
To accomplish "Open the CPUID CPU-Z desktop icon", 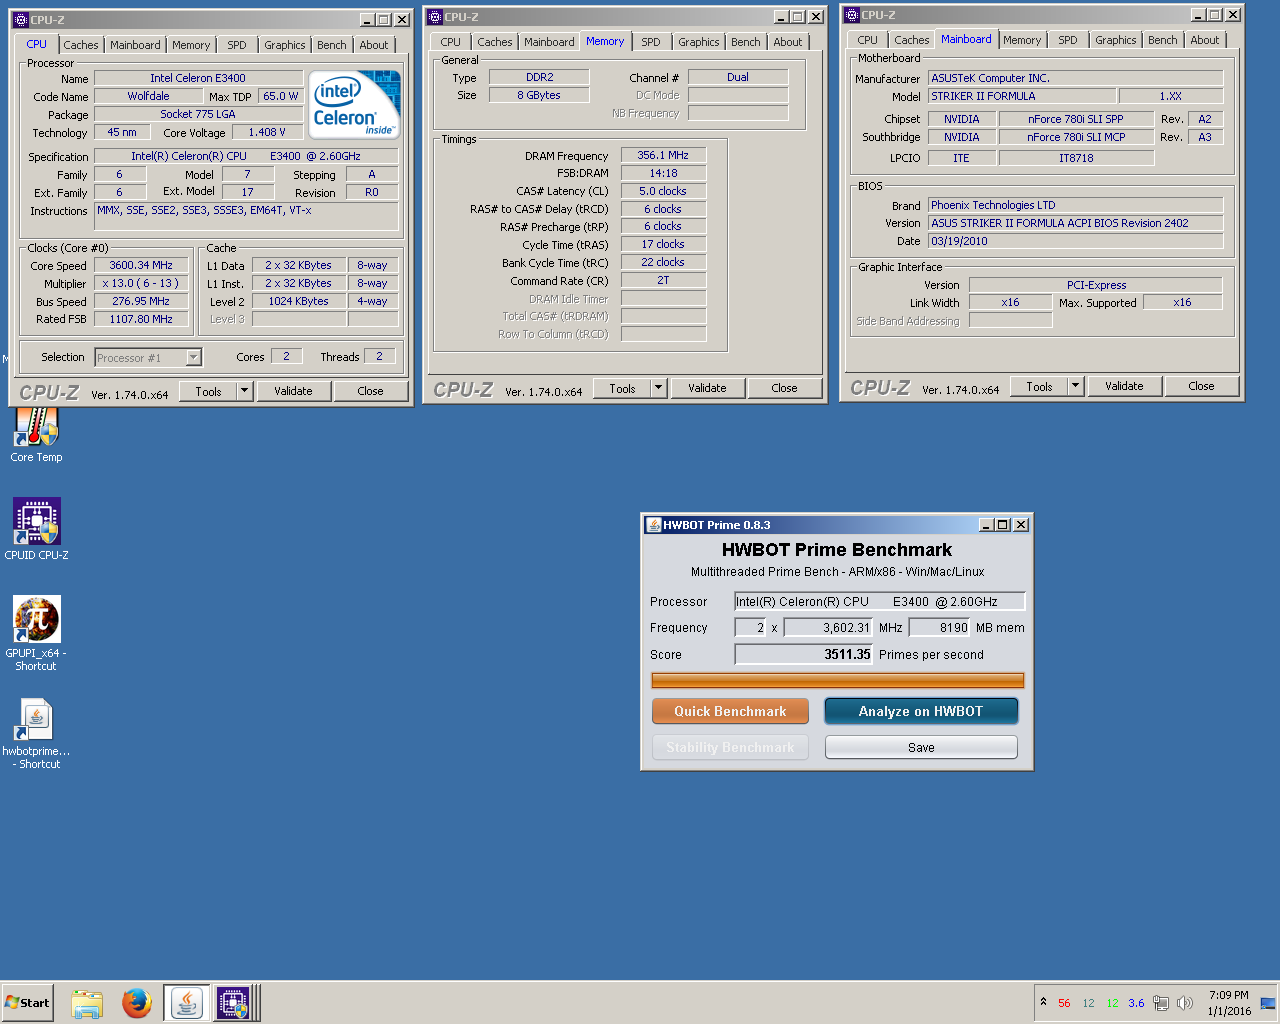I will (x=36, y=528).
